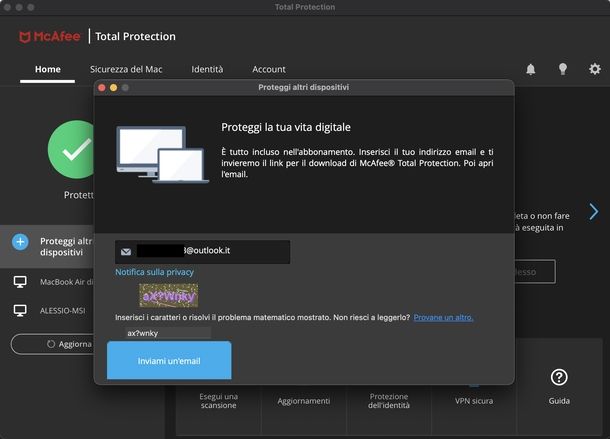Close the Proteggi altri dispositivi dialog
The height and width of the screenshot is (439, 610).
[x=102, y=88]
